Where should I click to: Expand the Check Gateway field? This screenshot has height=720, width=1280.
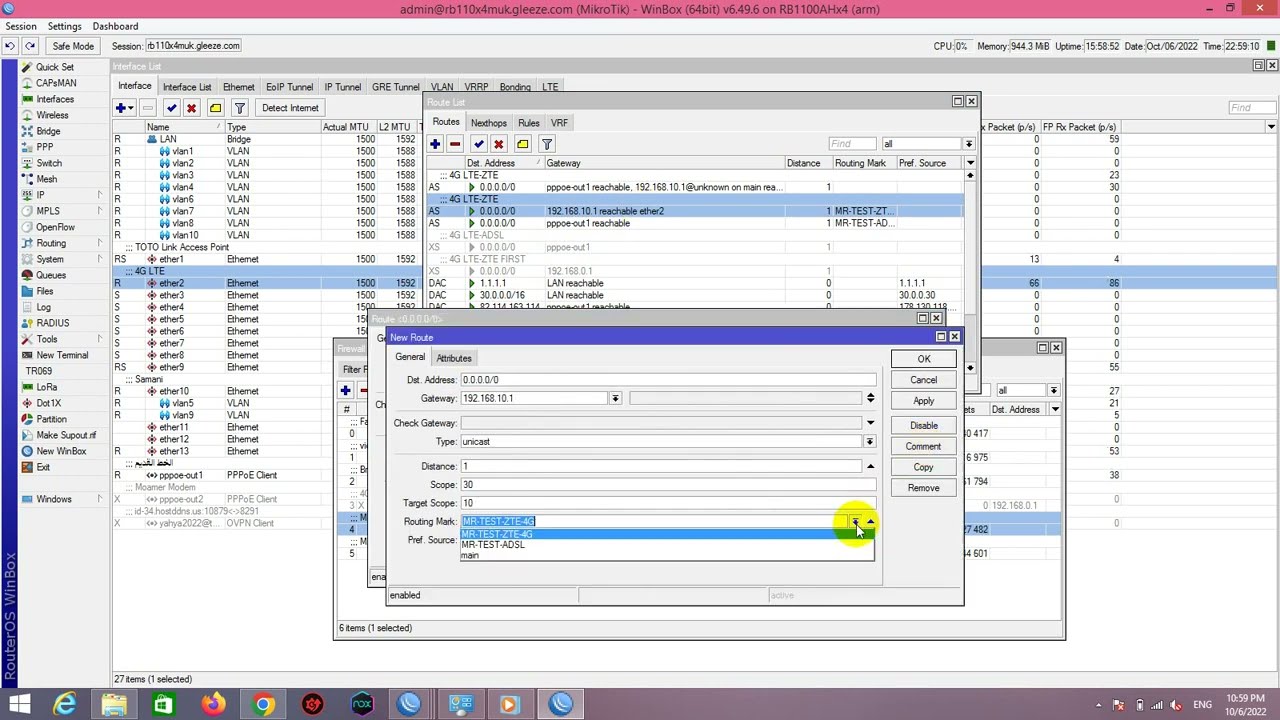870,423
